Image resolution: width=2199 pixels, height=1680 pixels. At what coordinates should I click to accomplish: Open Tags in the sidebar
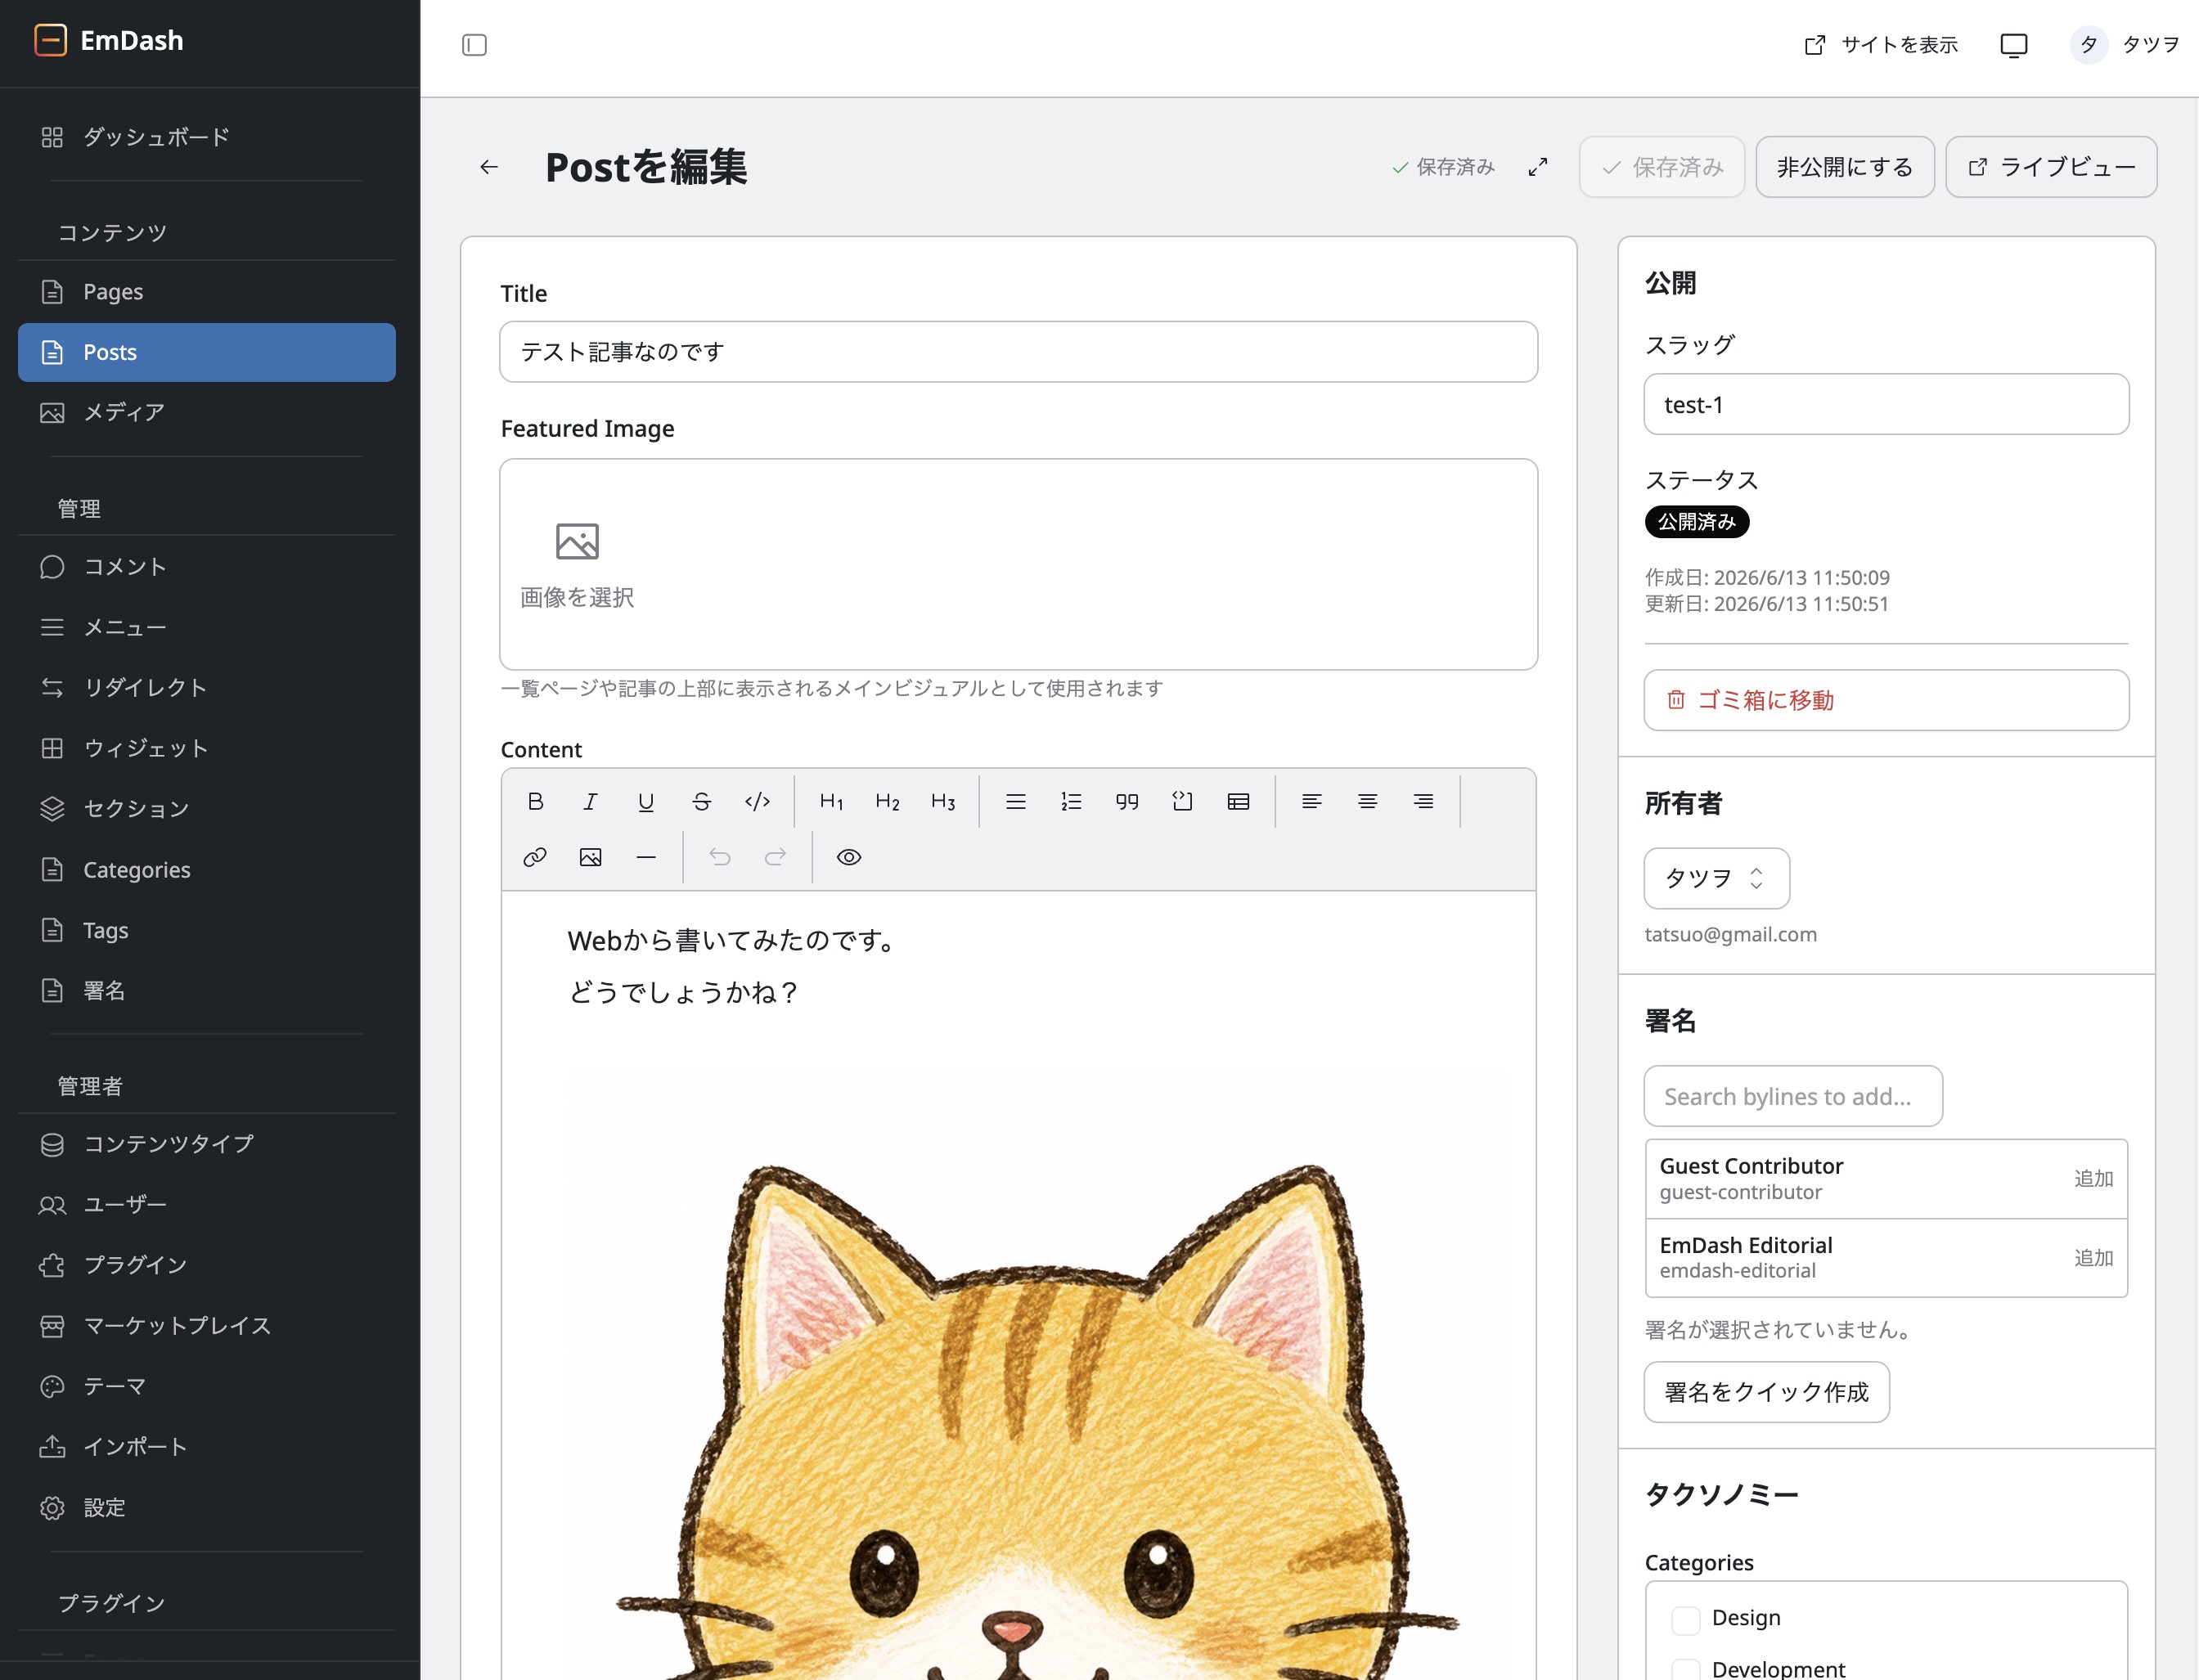pyautogui.click(x=207, y=930)
